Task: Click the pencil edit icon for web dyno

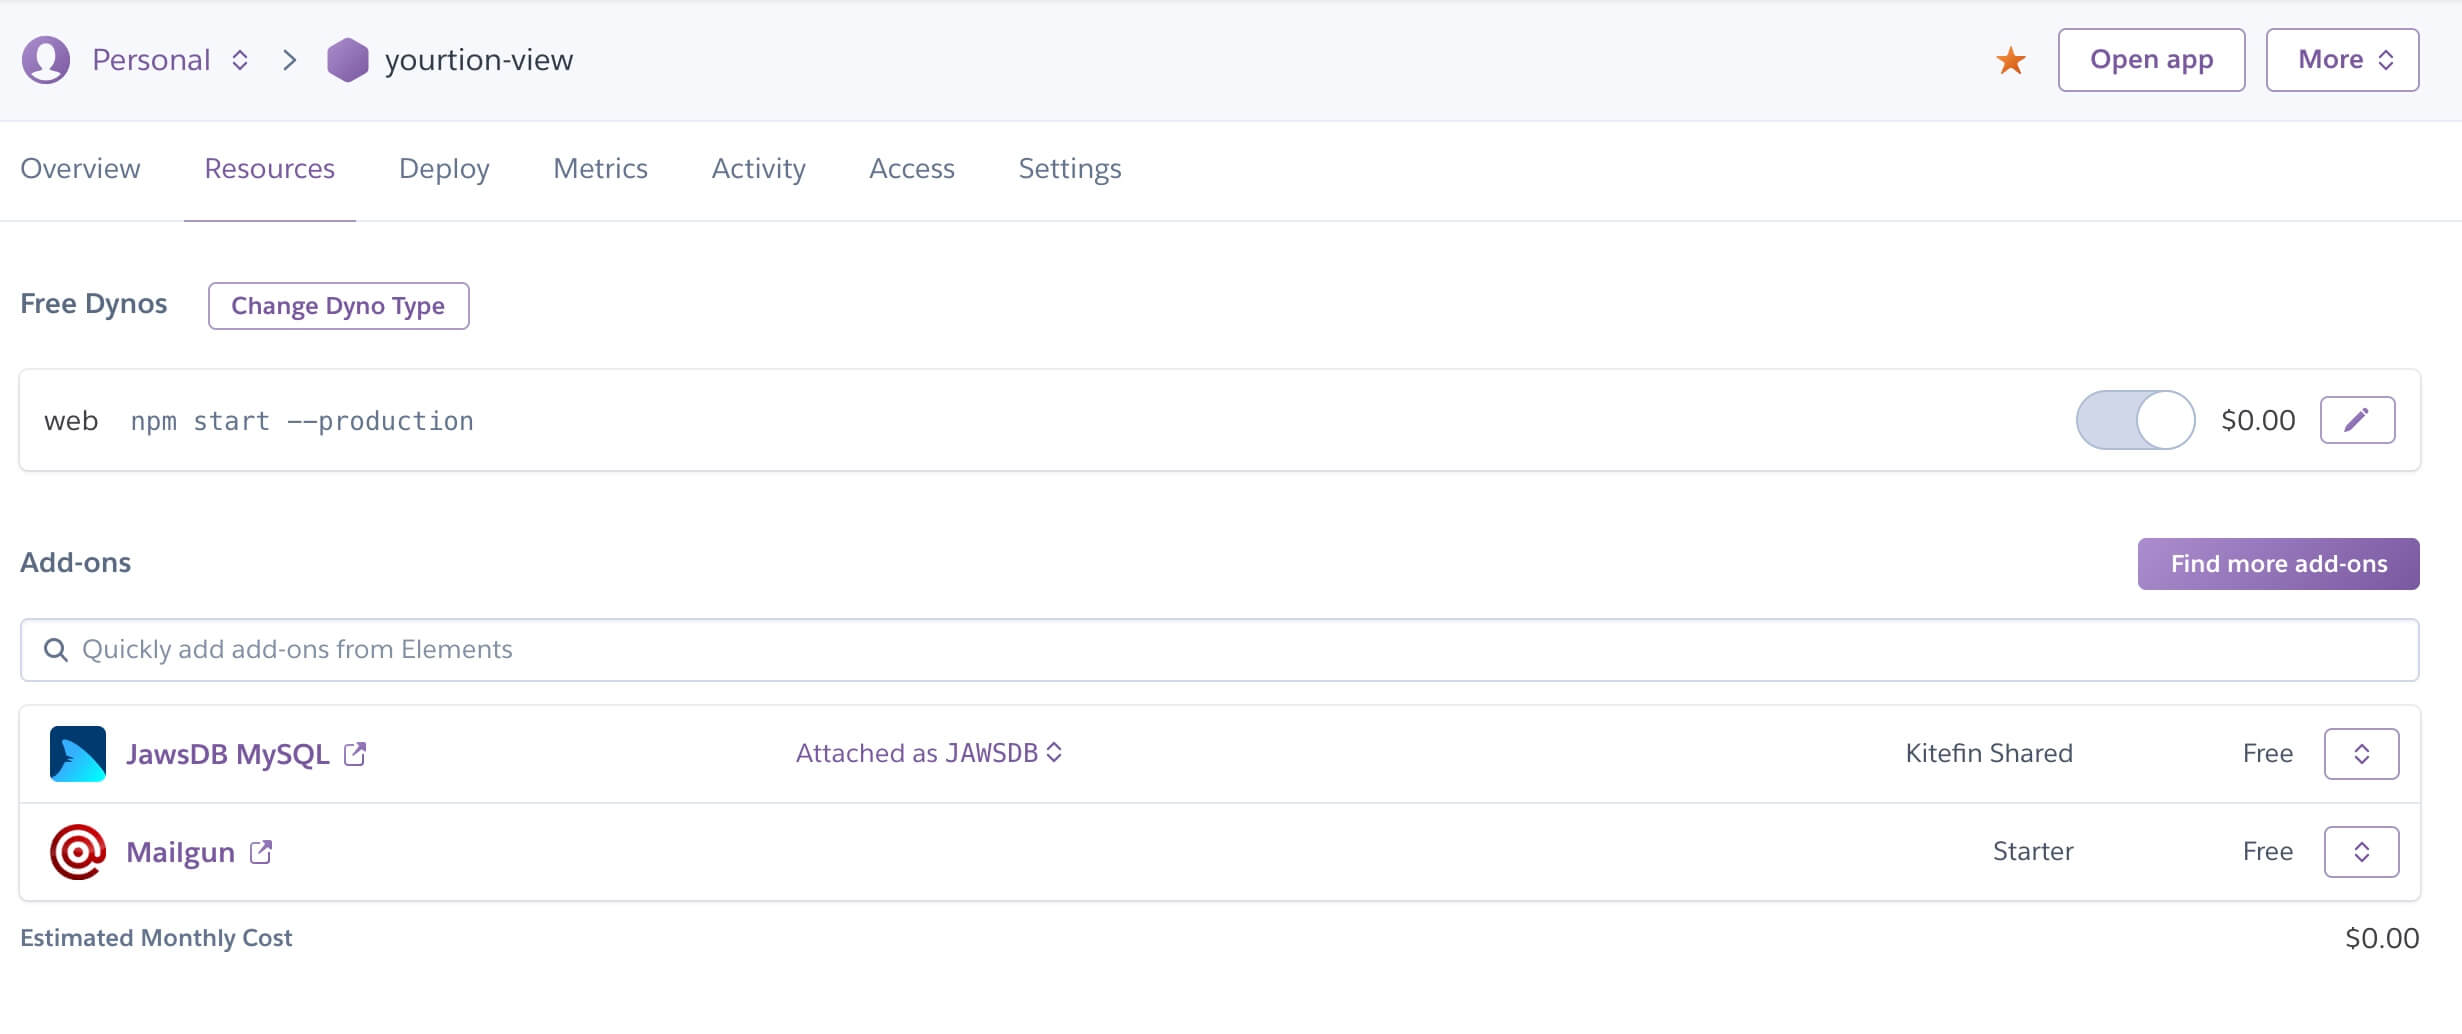Action: point(2356,420)
